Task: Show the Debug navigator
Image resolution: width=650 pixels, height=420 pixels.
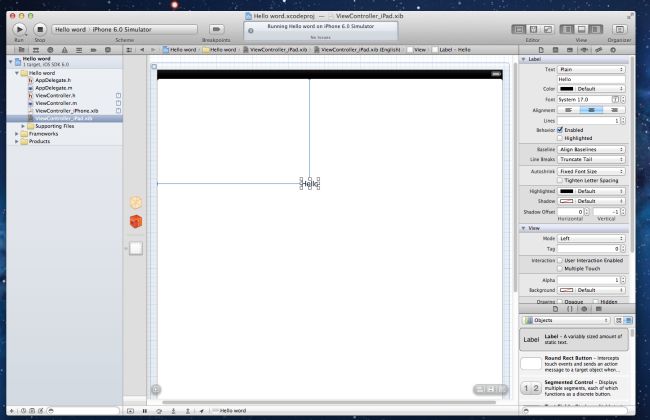Action: point(79,50)
